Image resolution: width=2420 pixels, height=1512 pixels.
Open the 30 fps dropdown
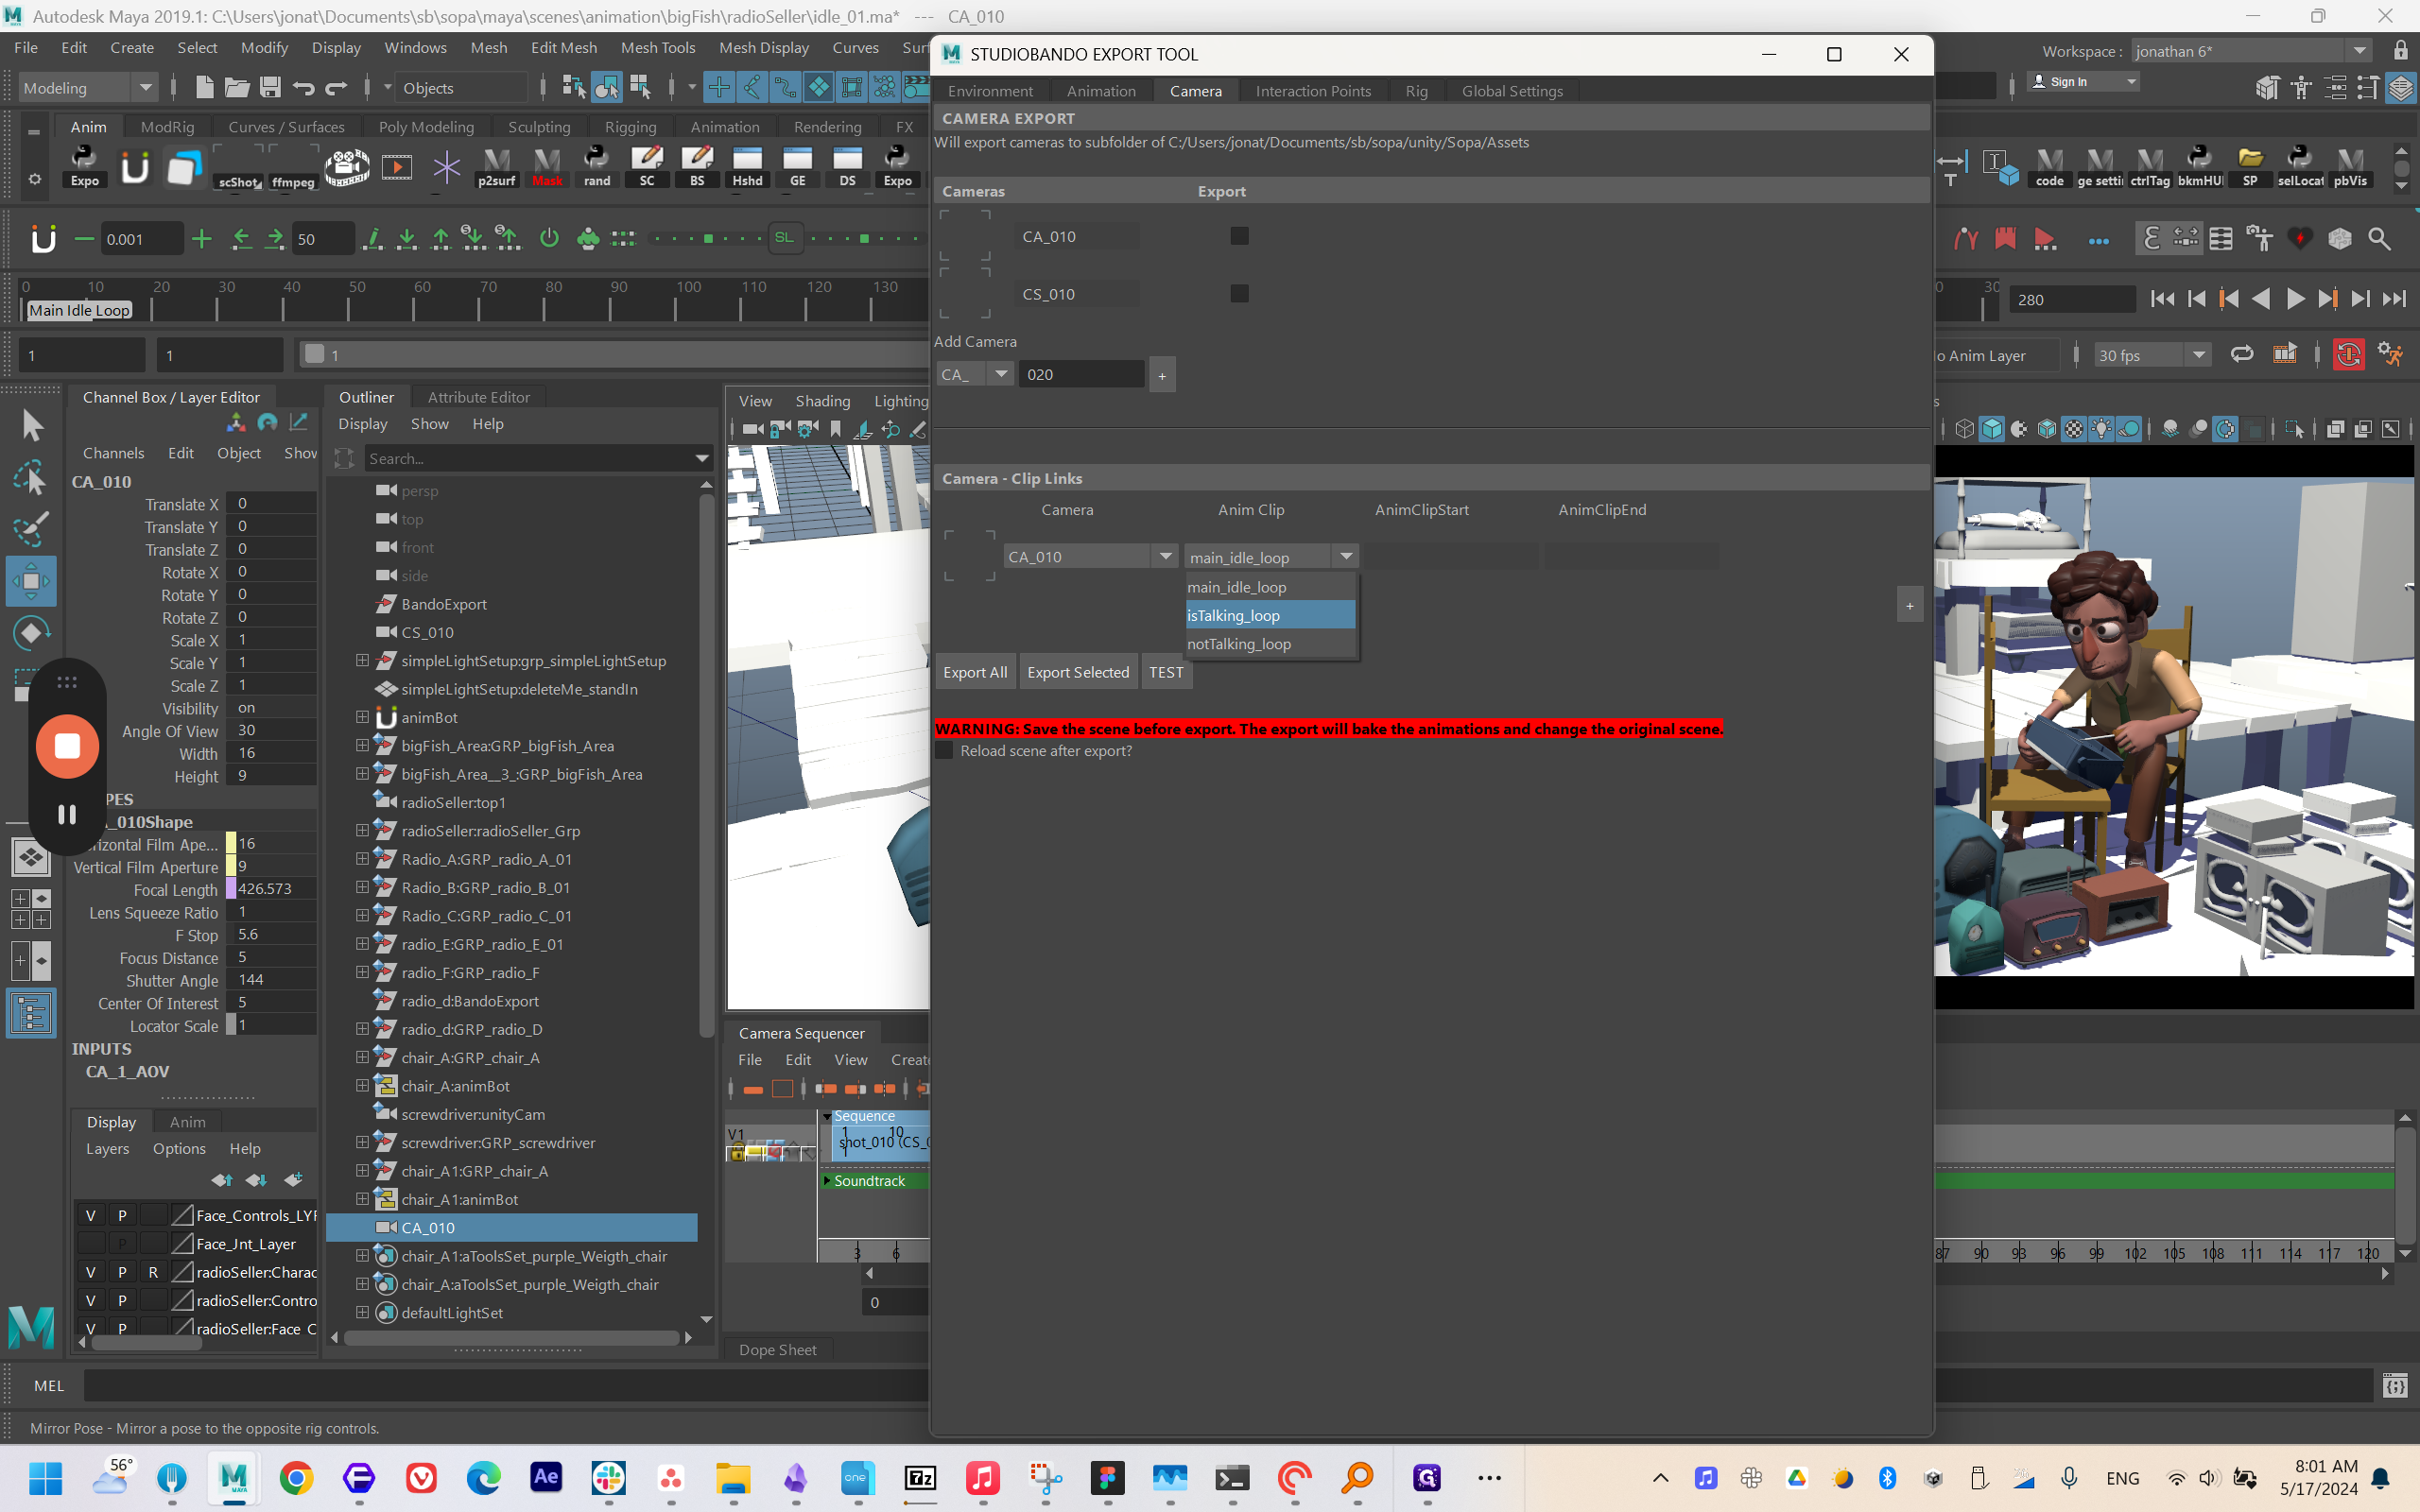click(2198, 355)
